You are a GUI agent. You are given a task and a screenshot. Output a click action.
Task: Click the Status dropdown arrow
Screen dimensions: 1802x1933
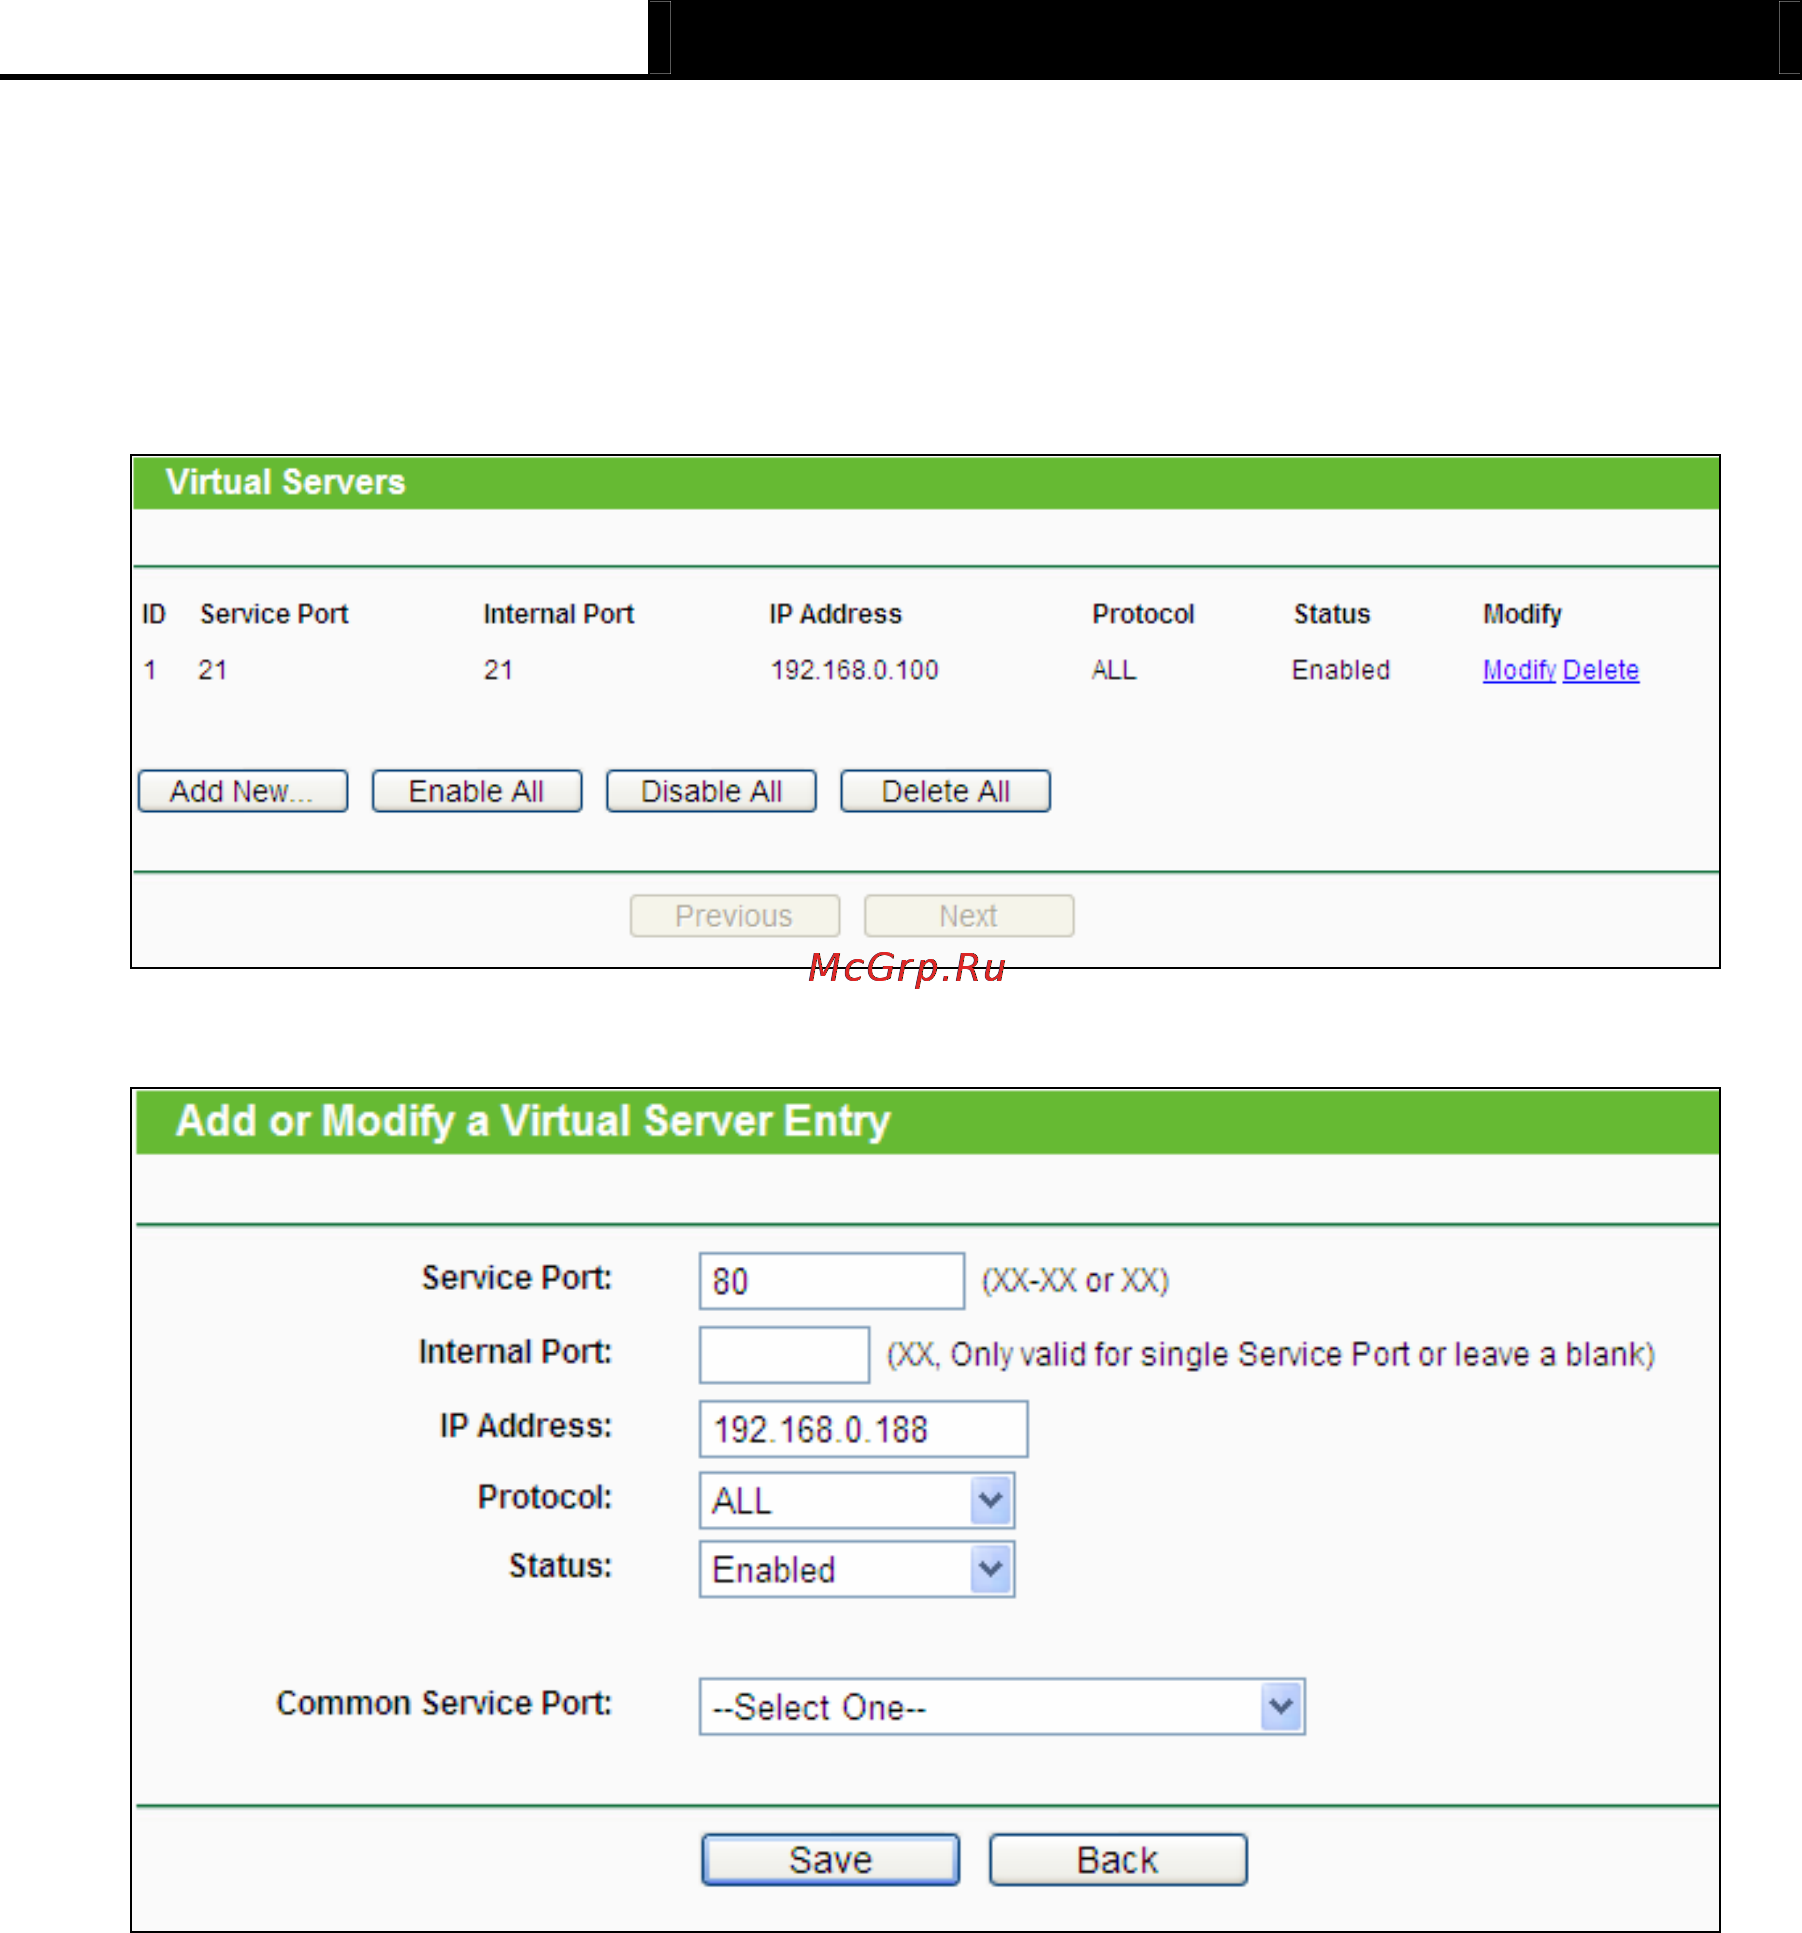tap(991, 1569)
